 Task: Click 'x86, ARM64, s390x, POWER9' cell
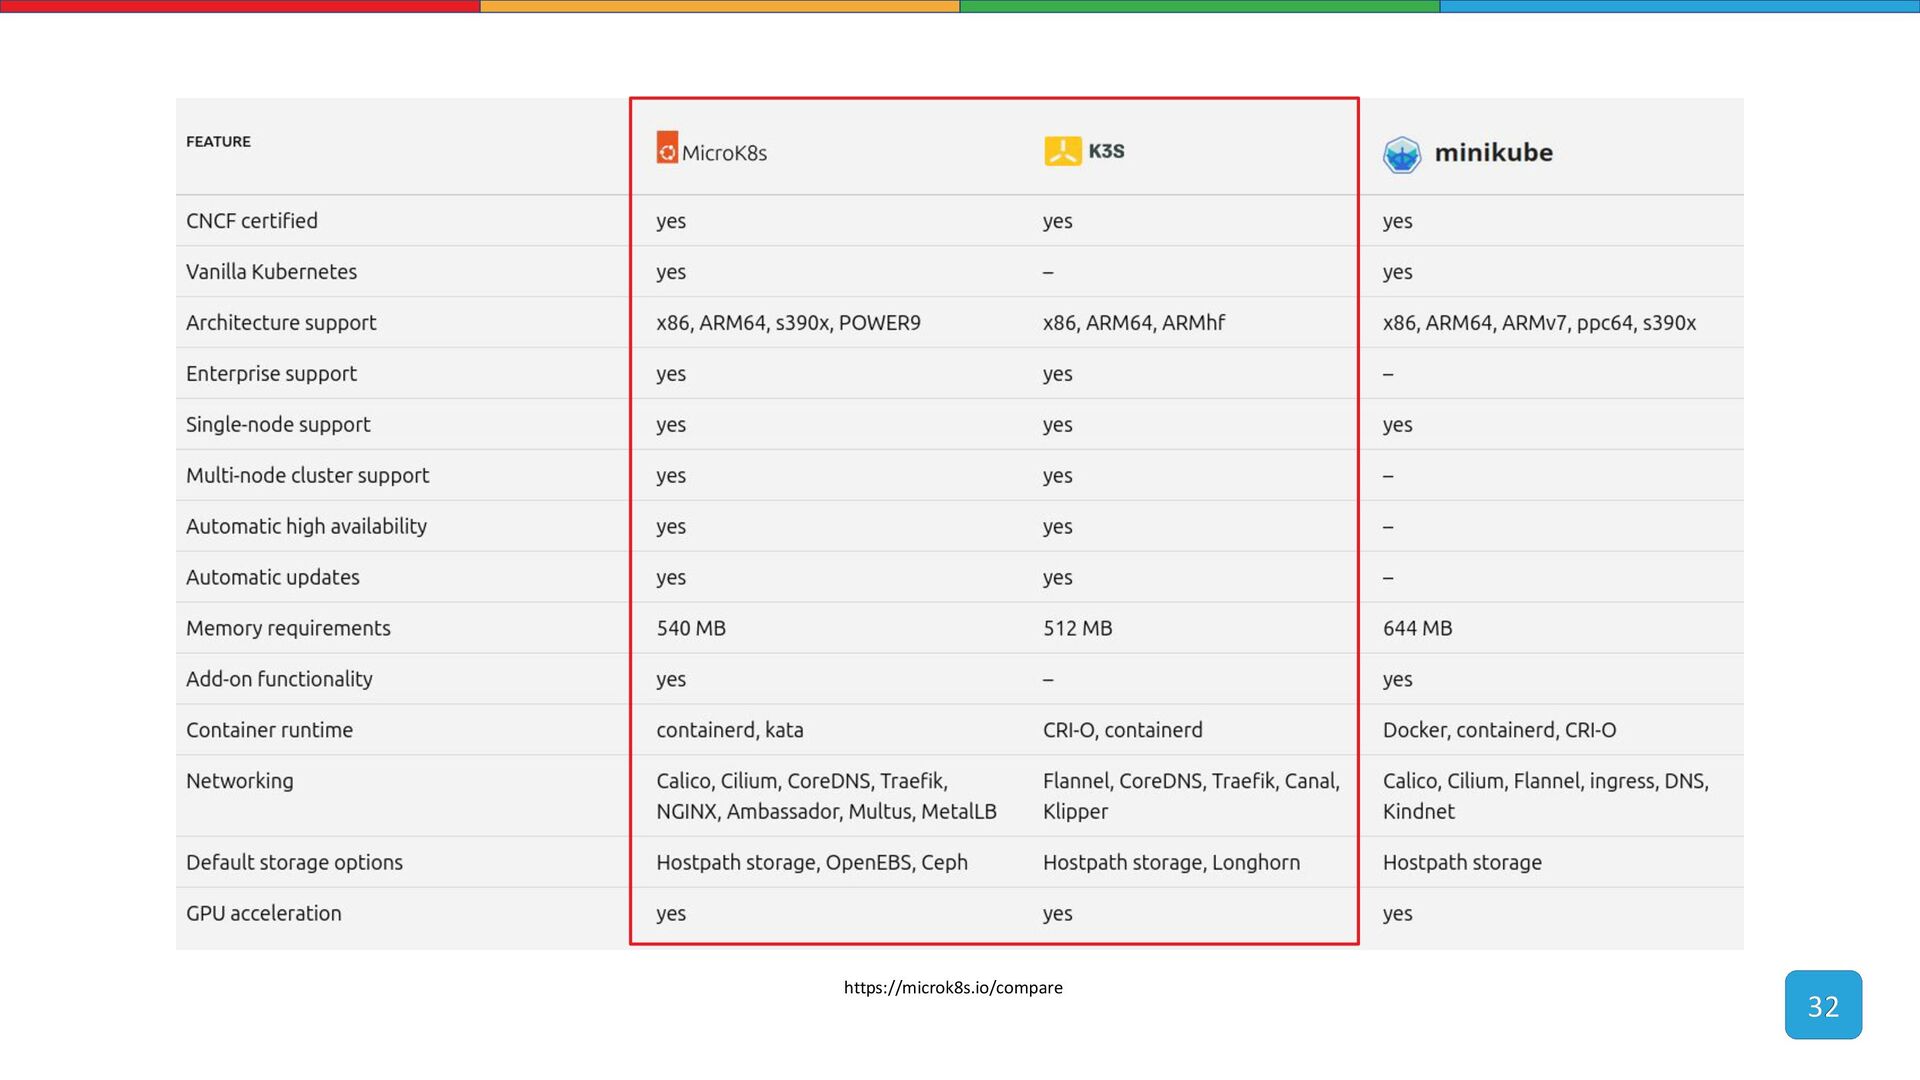(788, 323)
